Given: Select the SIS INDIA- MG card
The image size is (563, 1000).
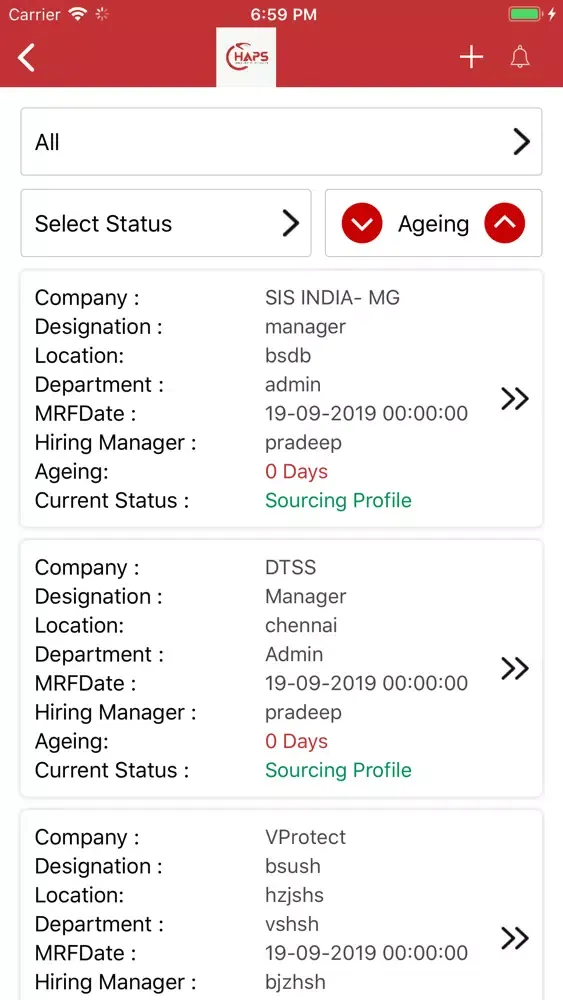Looking at the screenshot, I should pyautogui.click(x=281, y=399).
